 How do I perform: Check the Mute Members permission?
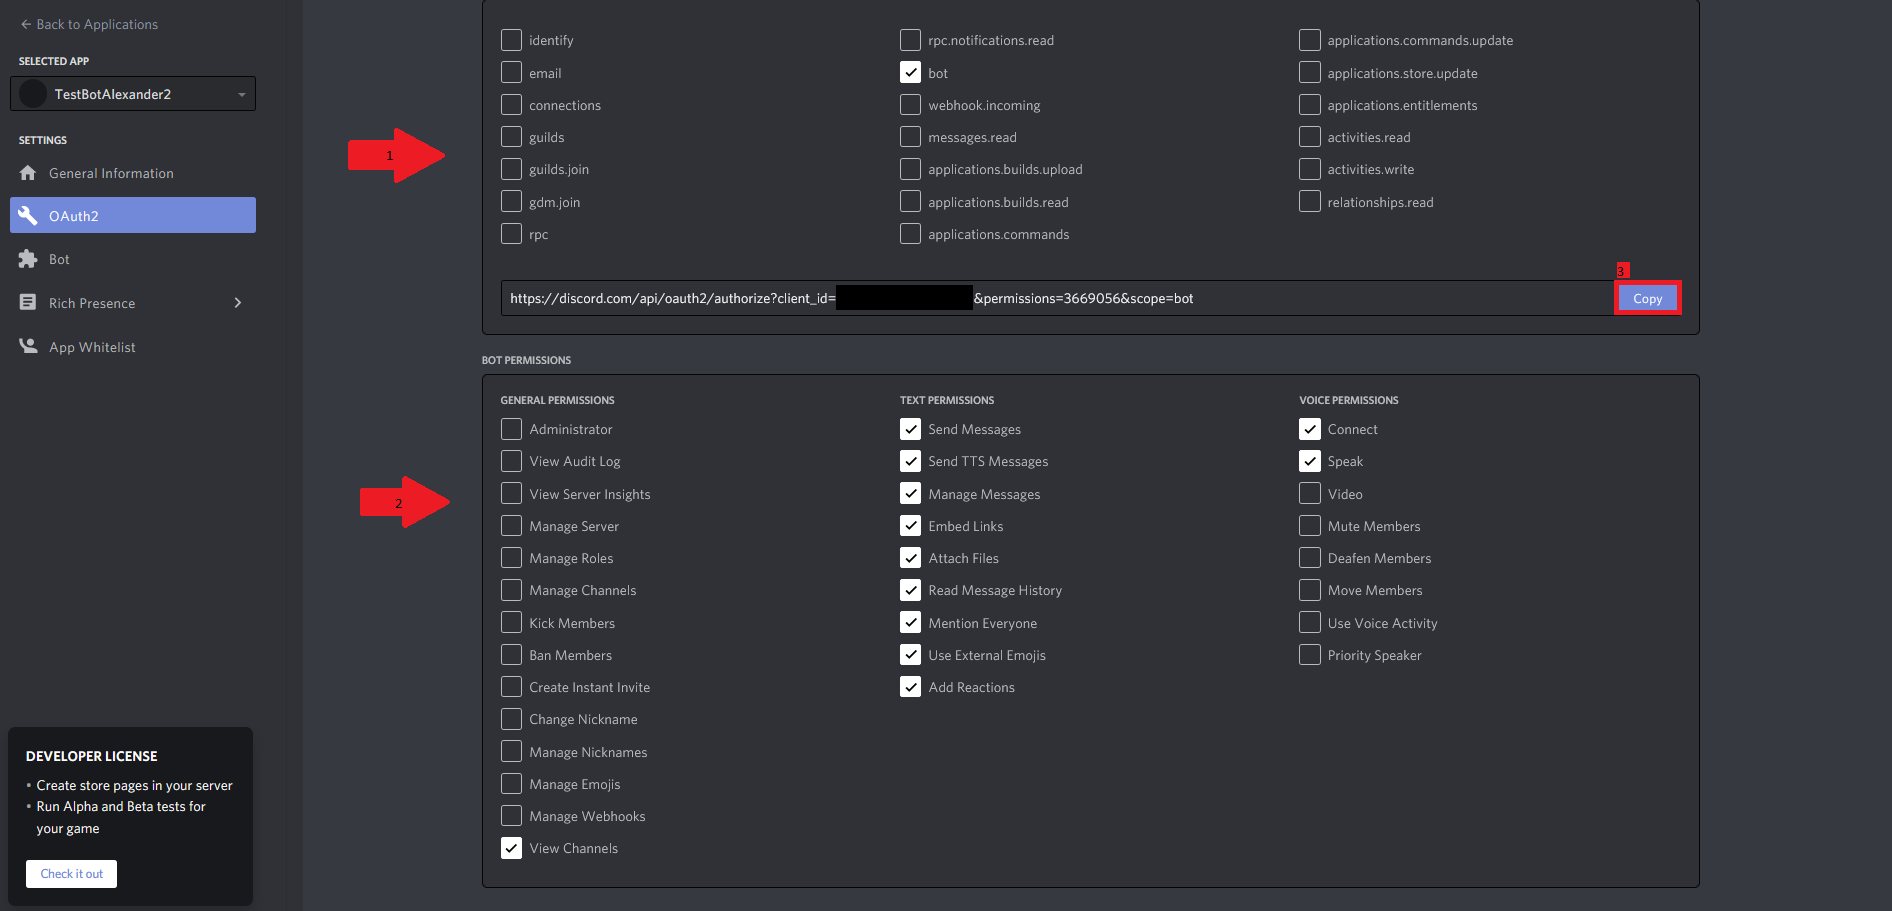[1309, 525]
